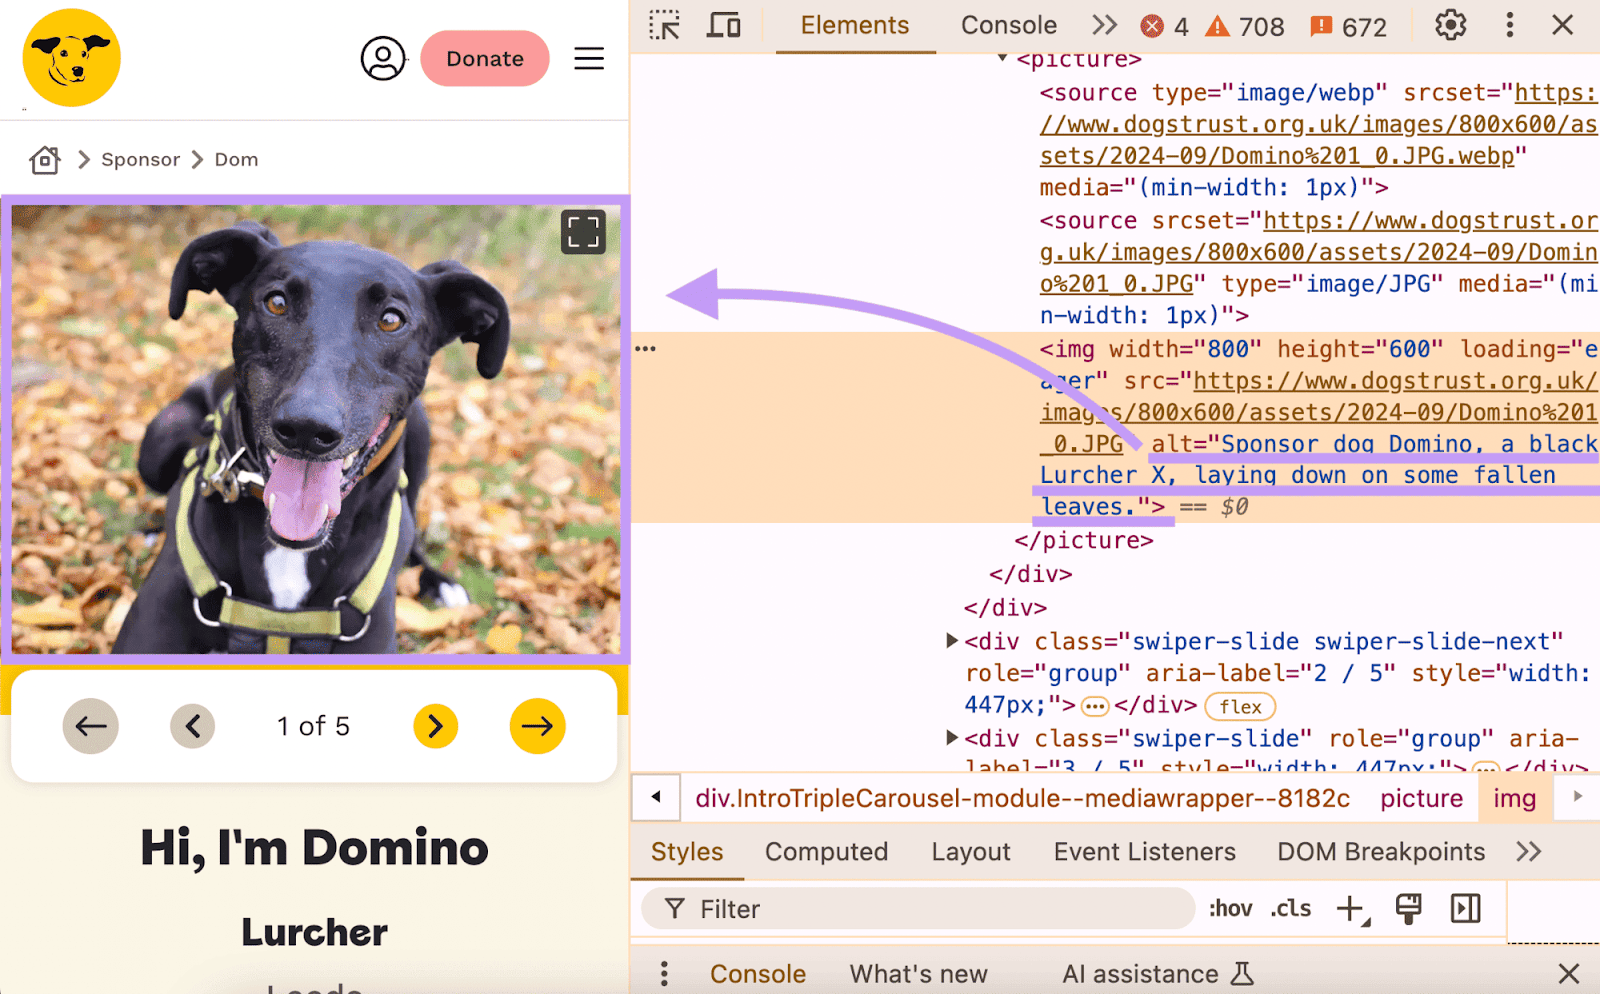Click the breadcrumb home icon
Screen dimensions: 1600x994
coord(44,159)
